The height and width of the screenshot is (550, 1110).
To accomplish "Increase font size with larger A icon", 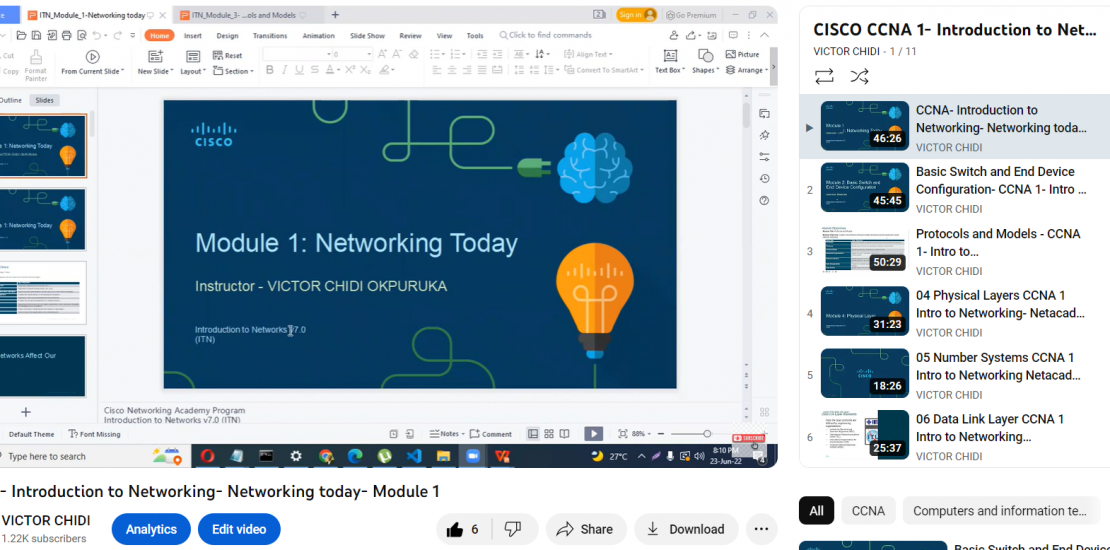I will point(382,54).
